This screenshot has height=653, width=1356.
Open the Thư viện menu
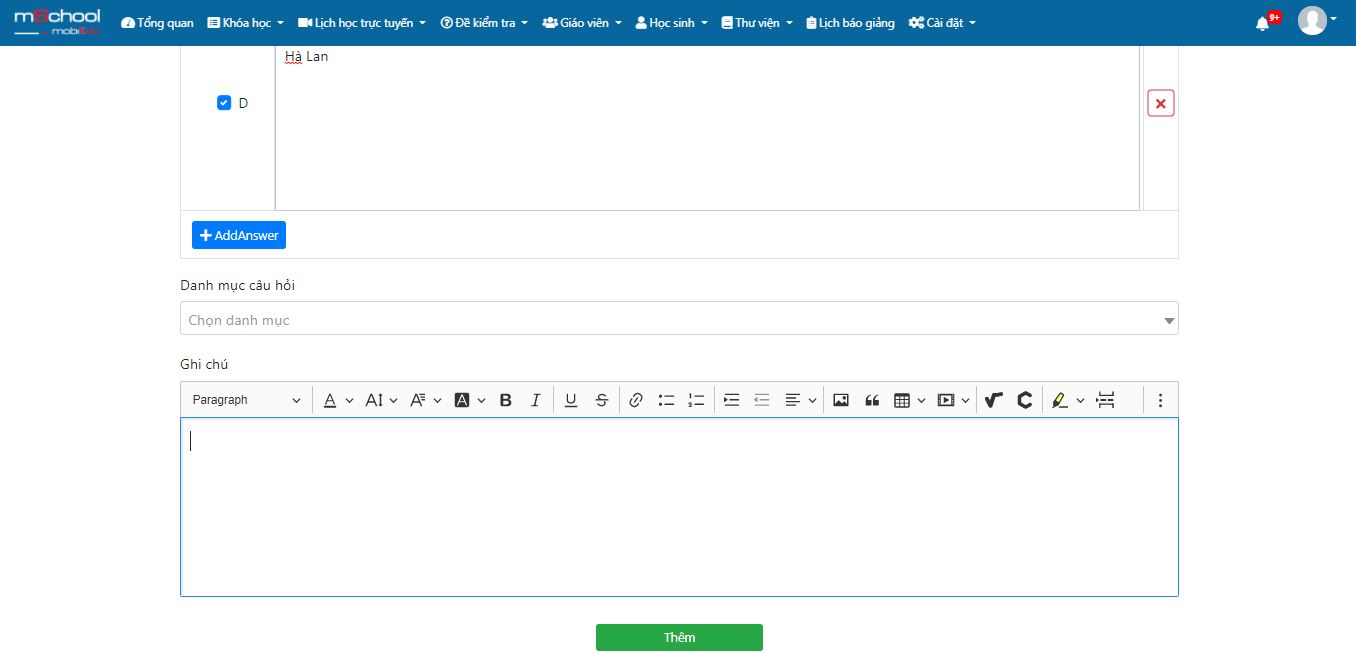(757, 23)
